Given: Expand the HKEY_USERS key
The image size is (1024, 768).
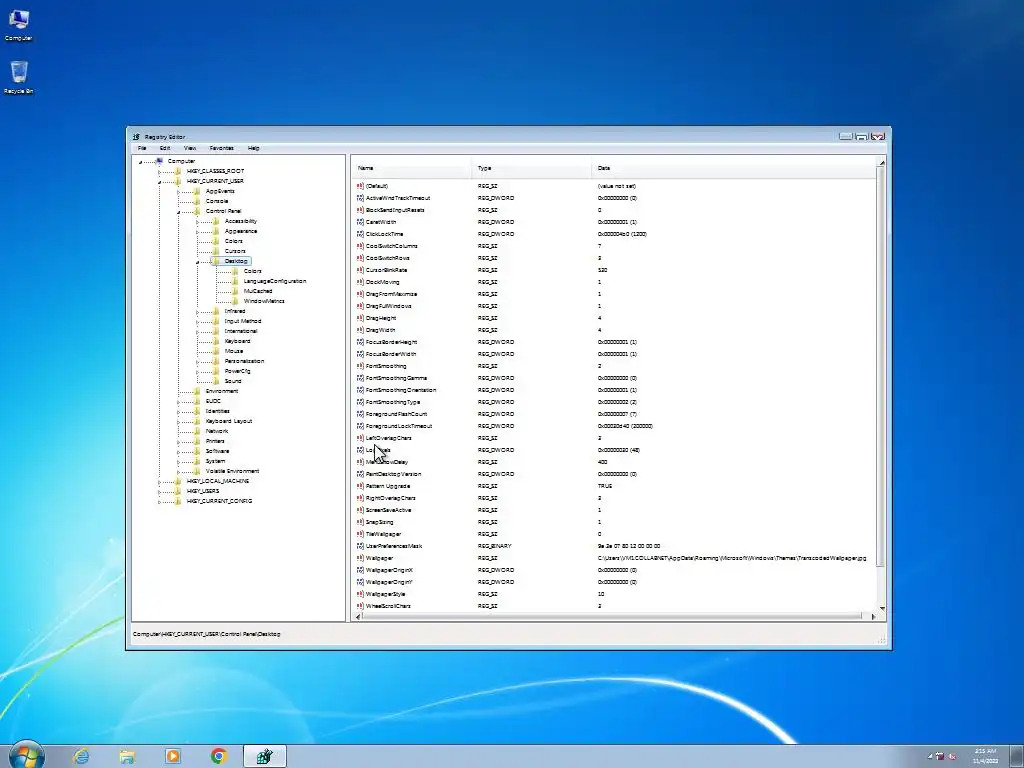Looking at the screenshot, I should point(159,492).
